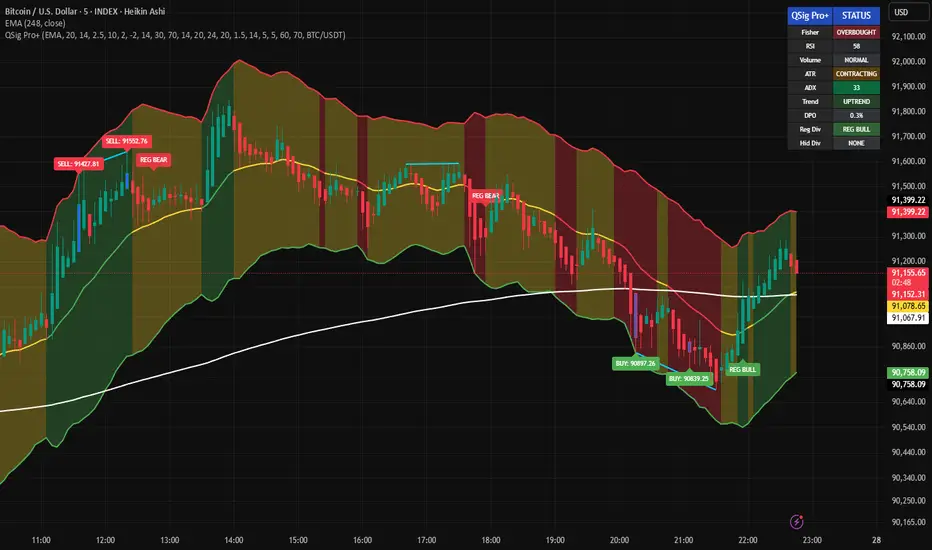This screenshot has width=932, height=550.
Task: Click the red 91,399.22 price tag
Action: pos(908,212)
